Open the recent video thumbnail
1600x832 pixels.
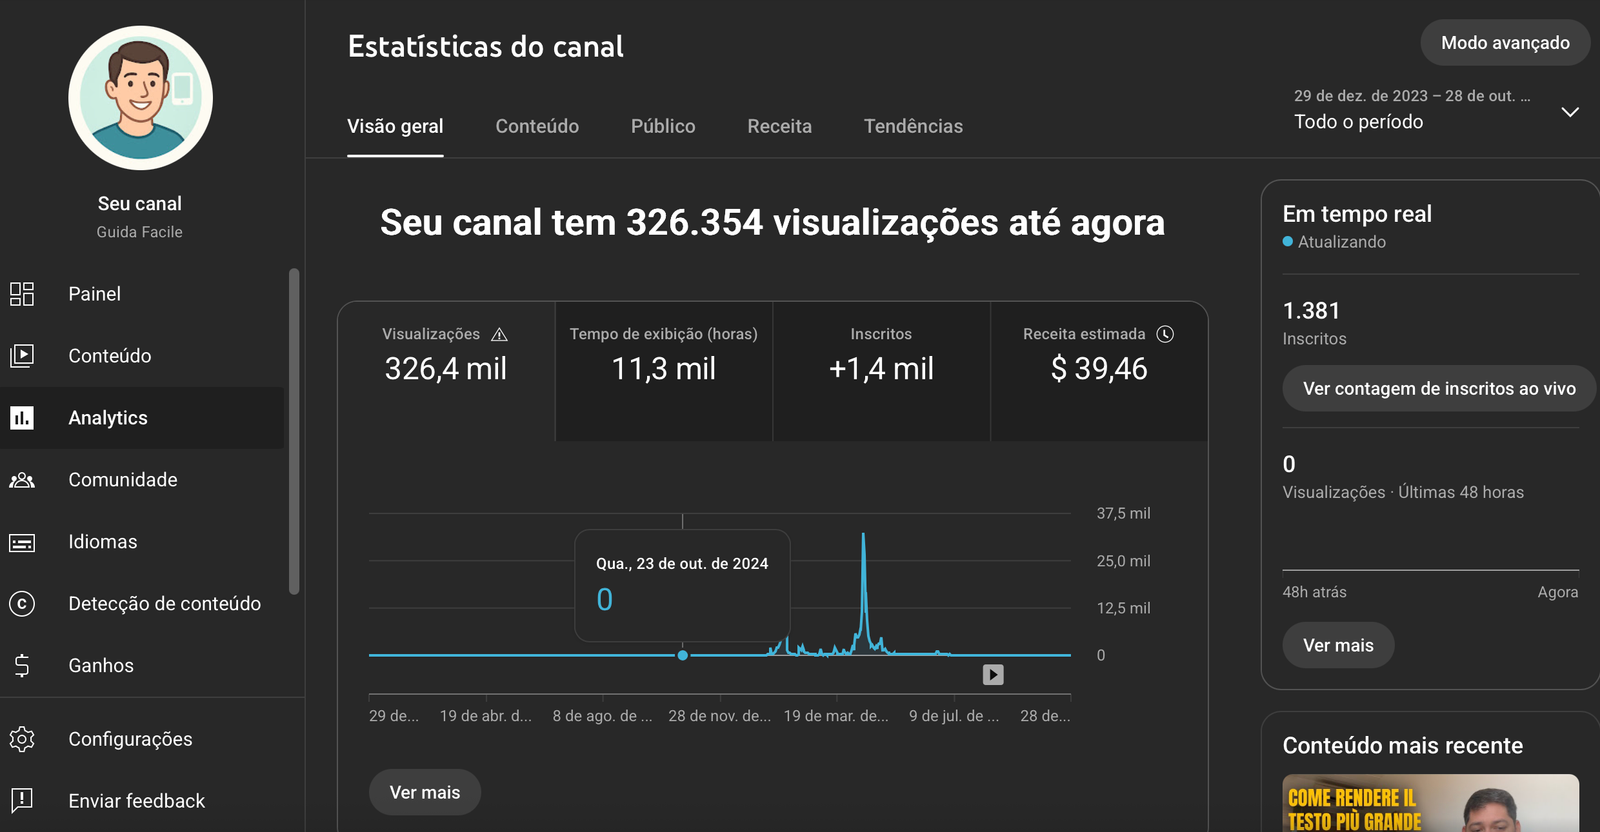pos(1430,803)
